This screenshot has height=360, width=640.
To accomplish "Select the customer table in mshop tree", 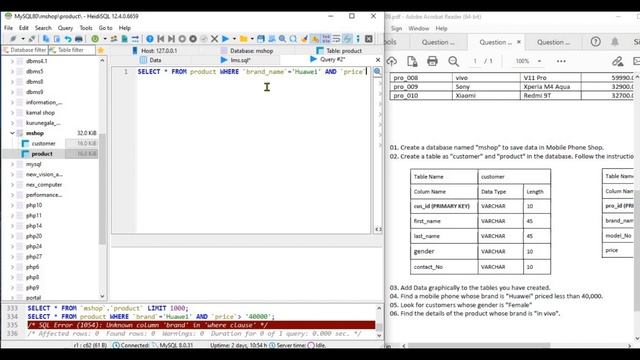I will point(43,143).
